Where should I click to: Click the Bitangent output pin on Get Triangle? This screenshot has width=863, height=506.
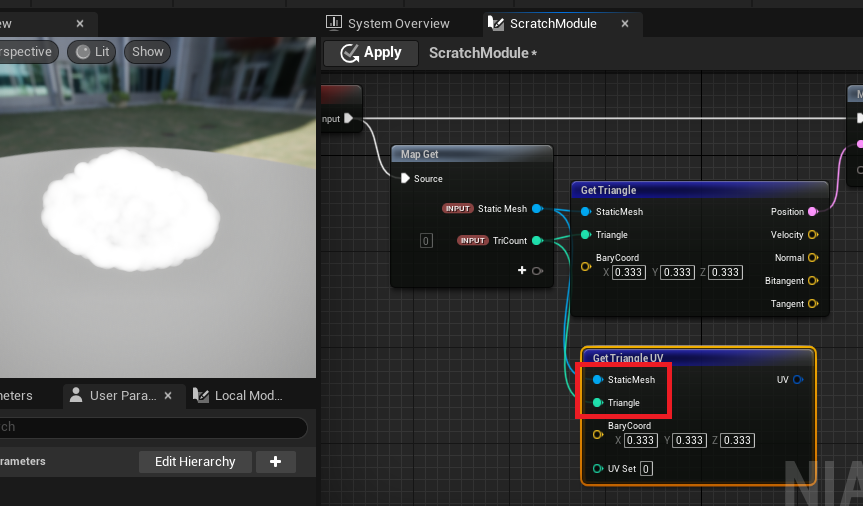tap(813, 281)
